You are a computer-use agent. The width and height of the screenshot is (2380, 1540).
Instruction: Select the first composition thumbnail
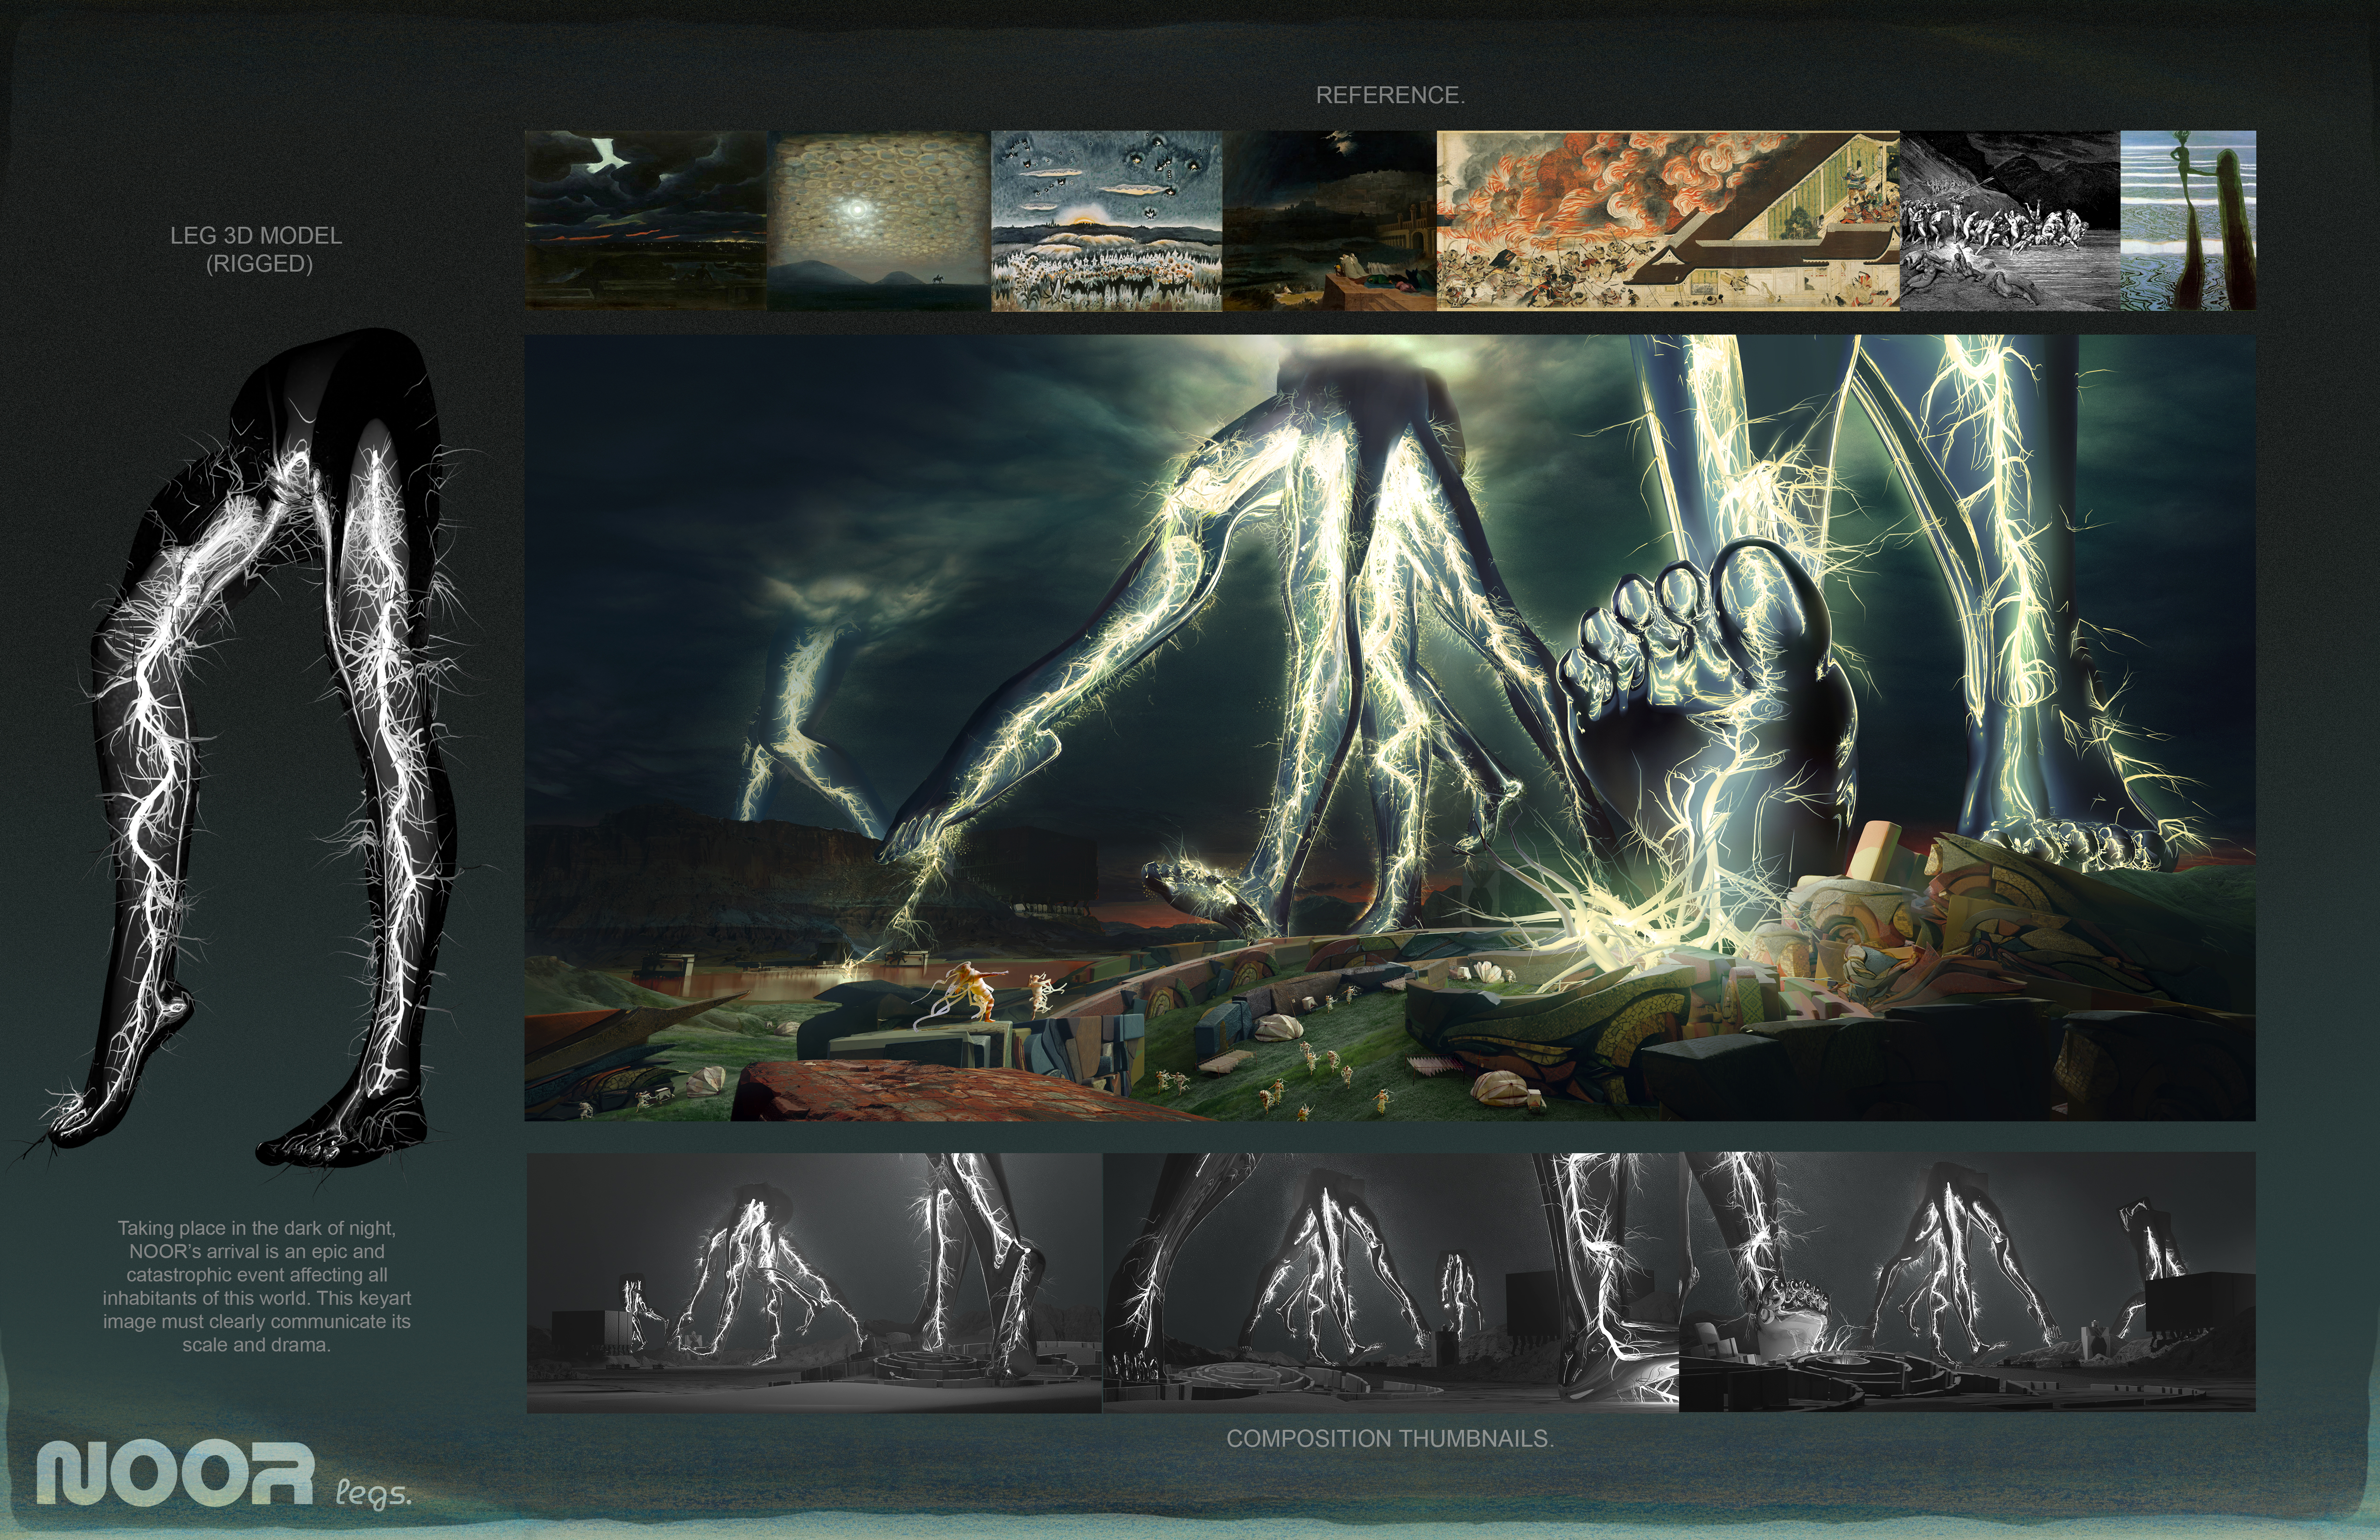tap(814, 1283)
